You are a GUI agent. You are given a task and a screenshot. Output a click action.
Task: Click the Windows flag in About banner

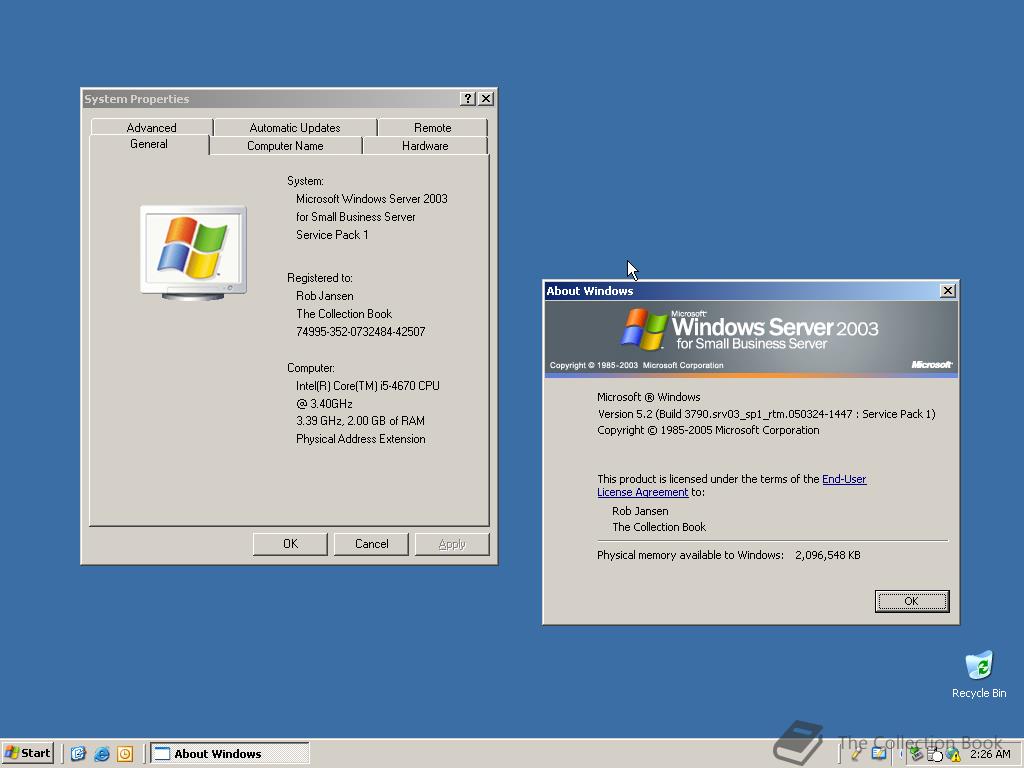[x=643, y=328]
